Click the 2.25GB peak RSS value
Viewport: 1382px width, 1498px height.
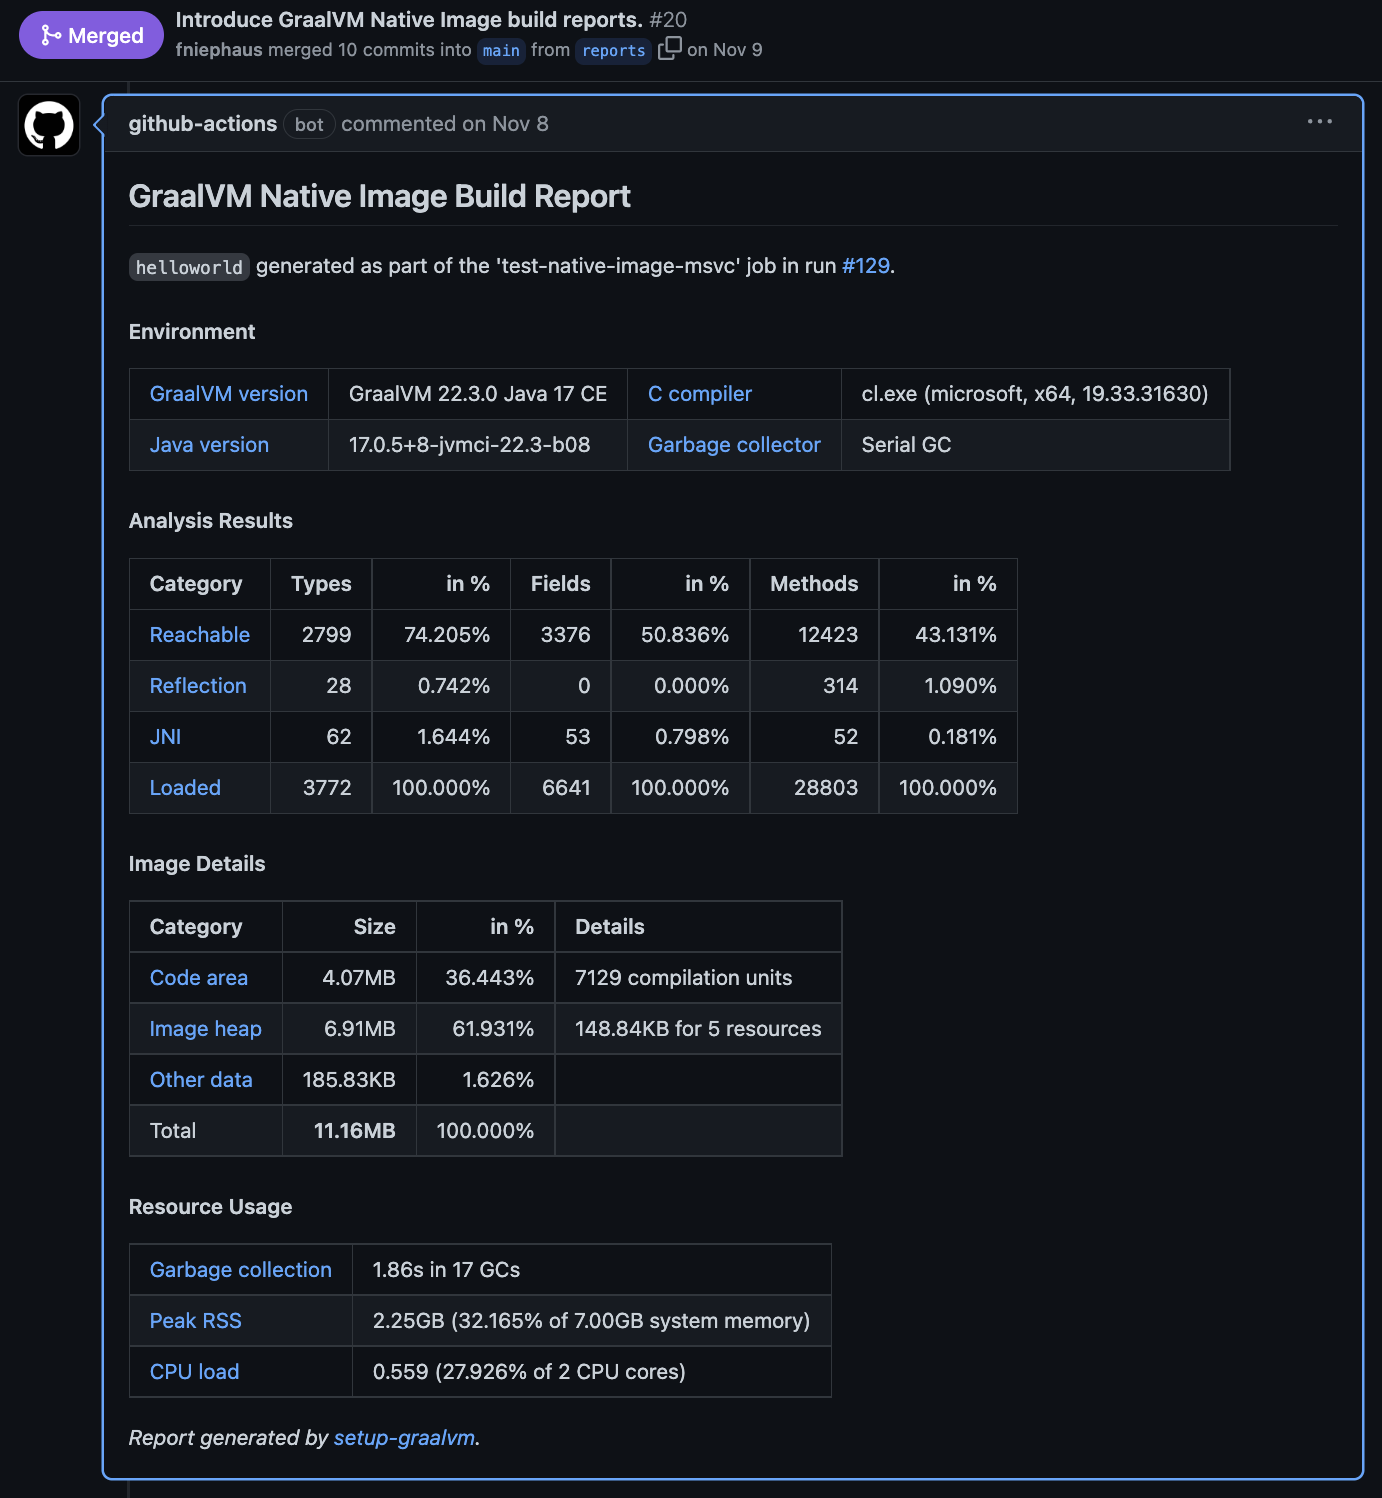(x=591, y=1321)
